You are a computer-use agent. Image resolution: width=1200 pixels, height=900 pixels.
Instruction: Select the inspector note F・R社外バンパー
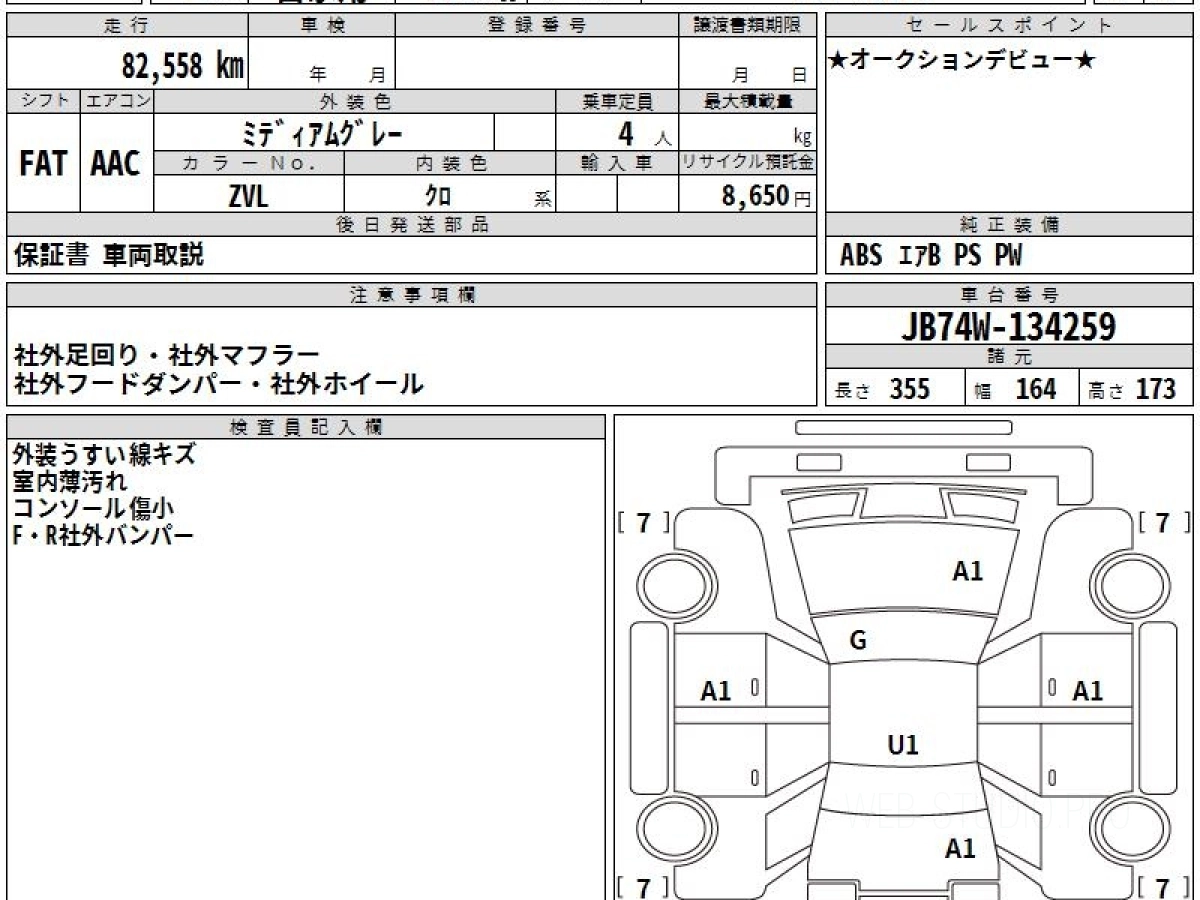coord(103,535)
